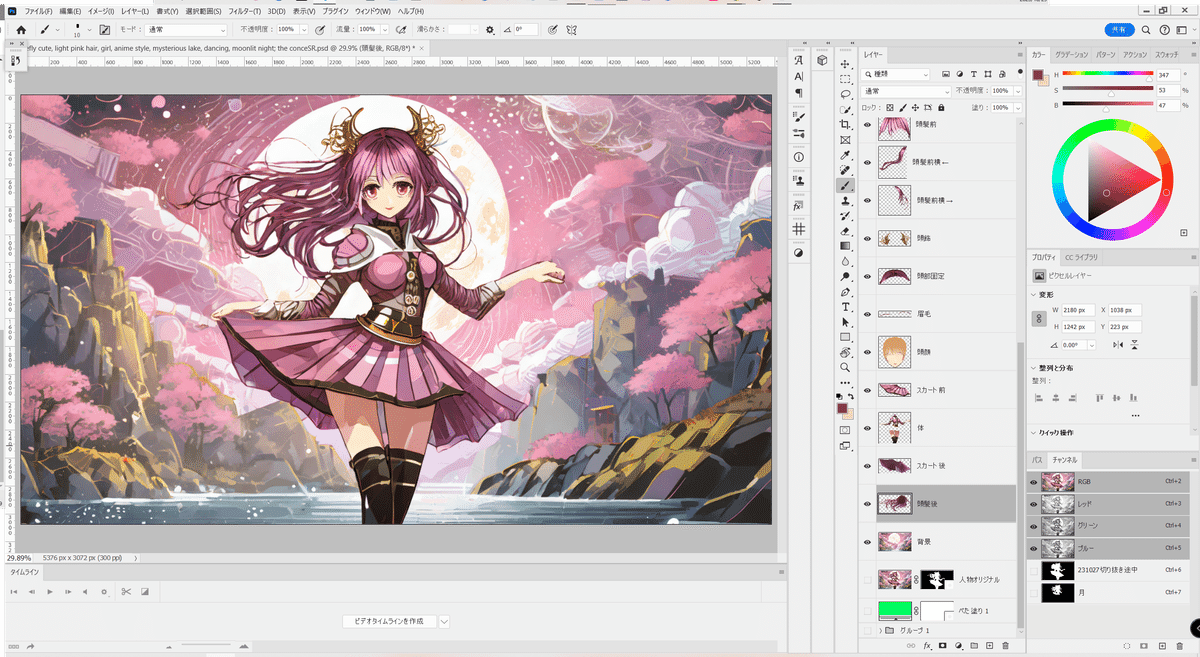Select the Move tool
The height and width of the screenshot is (657, 1200).
tap(846, 64)
